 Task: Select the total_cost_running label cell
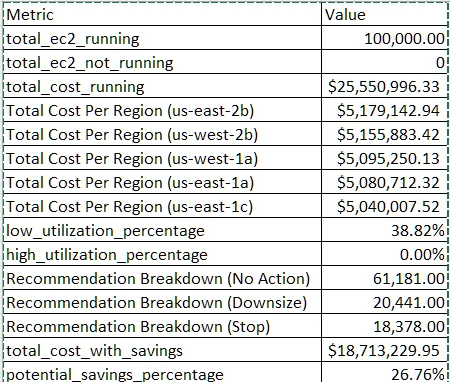click(162, 86)
